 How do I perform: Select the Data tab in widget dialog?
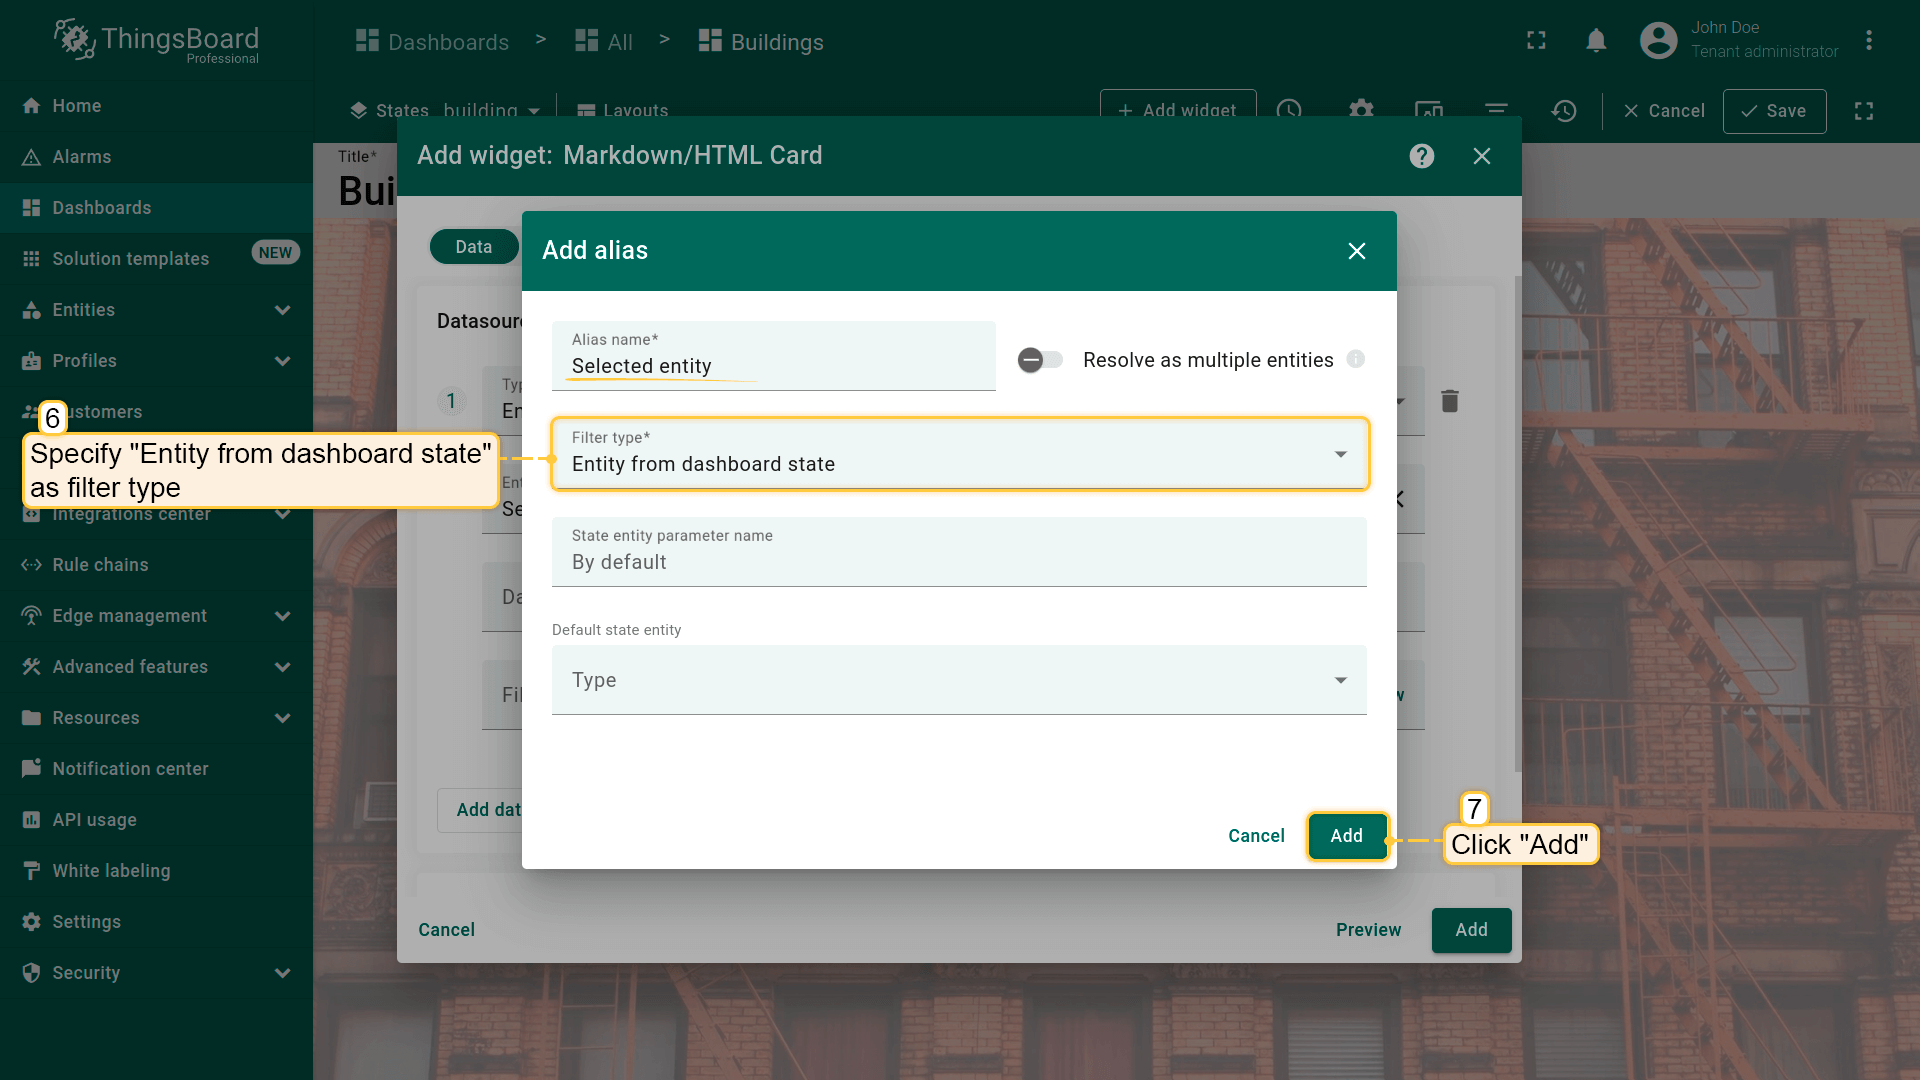[x=473, y=247]
